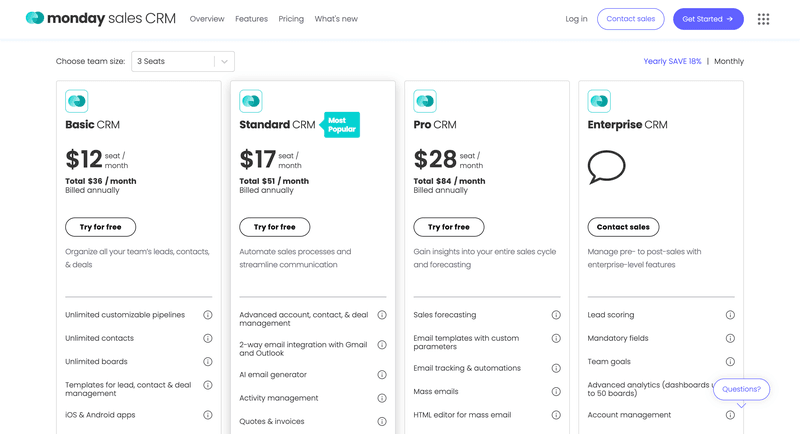Image resolution: width=800 pixels, height=434 pixels.
Task: Click the Total $36 / month text
Action: coord(101,181)
